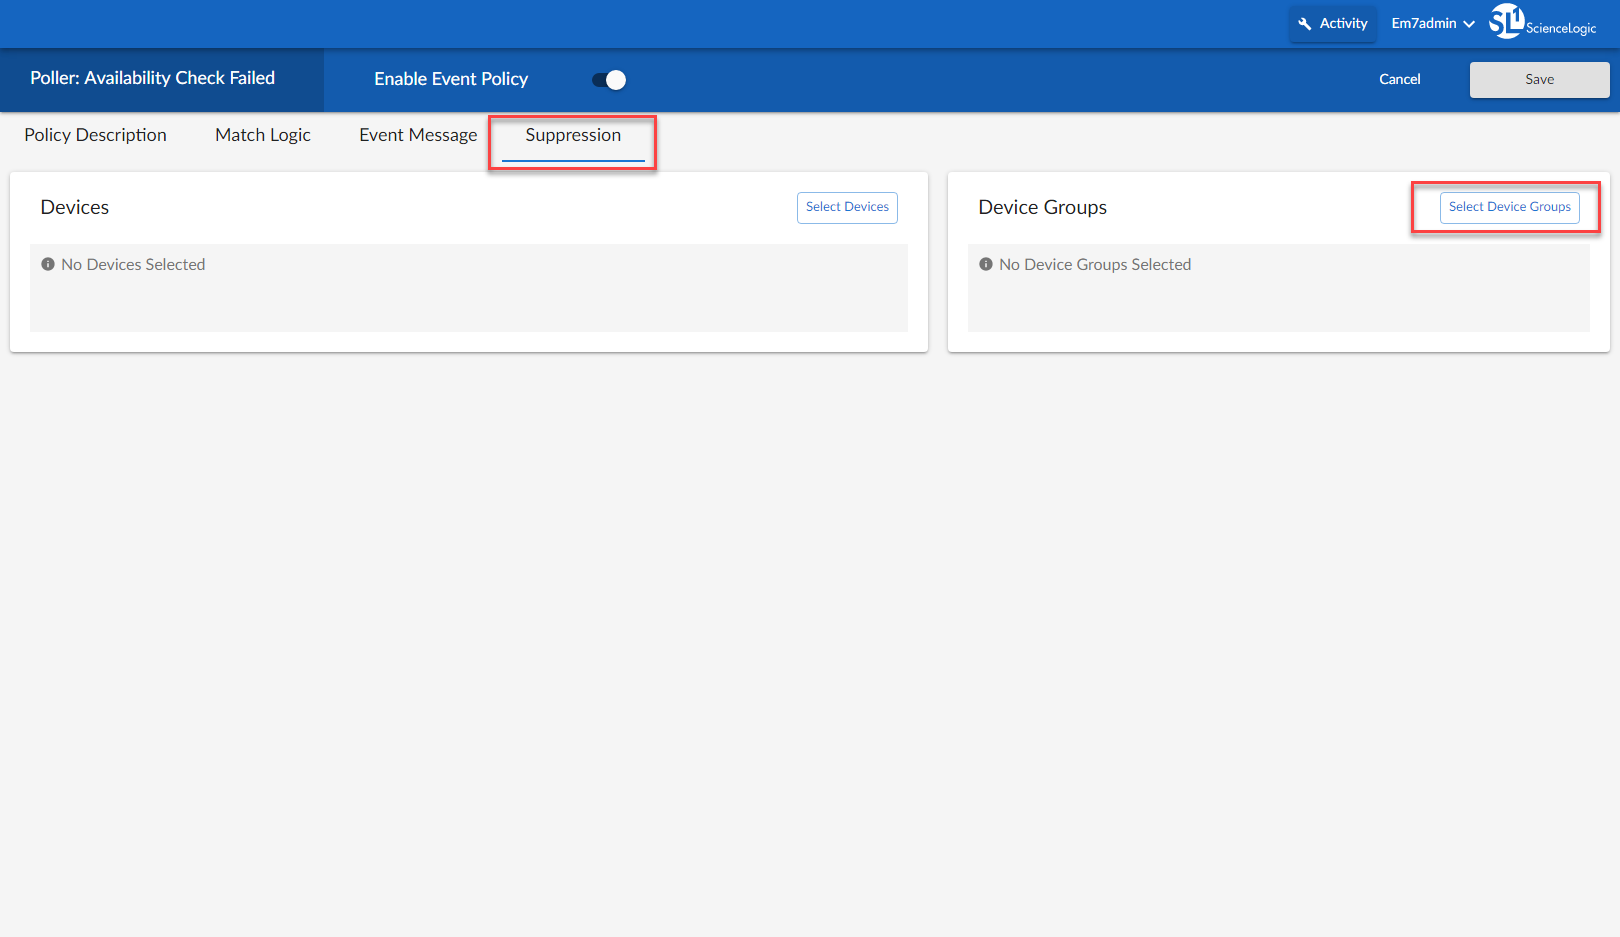Click the No Devices Selected message
Screen dimensions: 1620x937
(133, 264)
